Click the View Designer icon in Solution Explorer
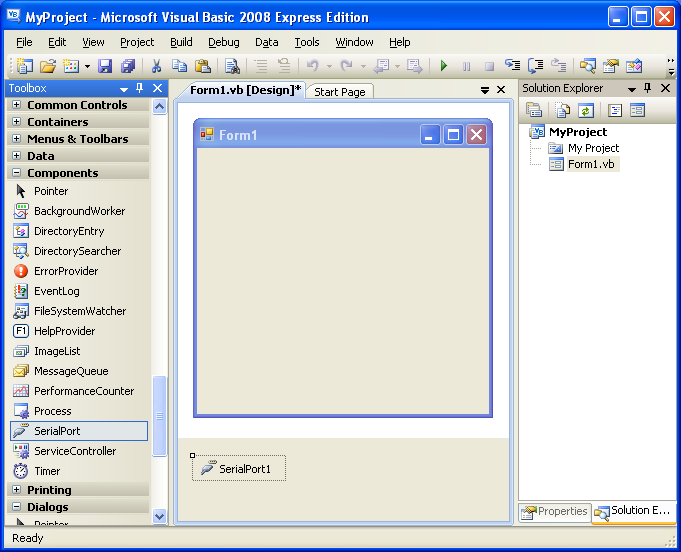 click(x=637, y=110)
